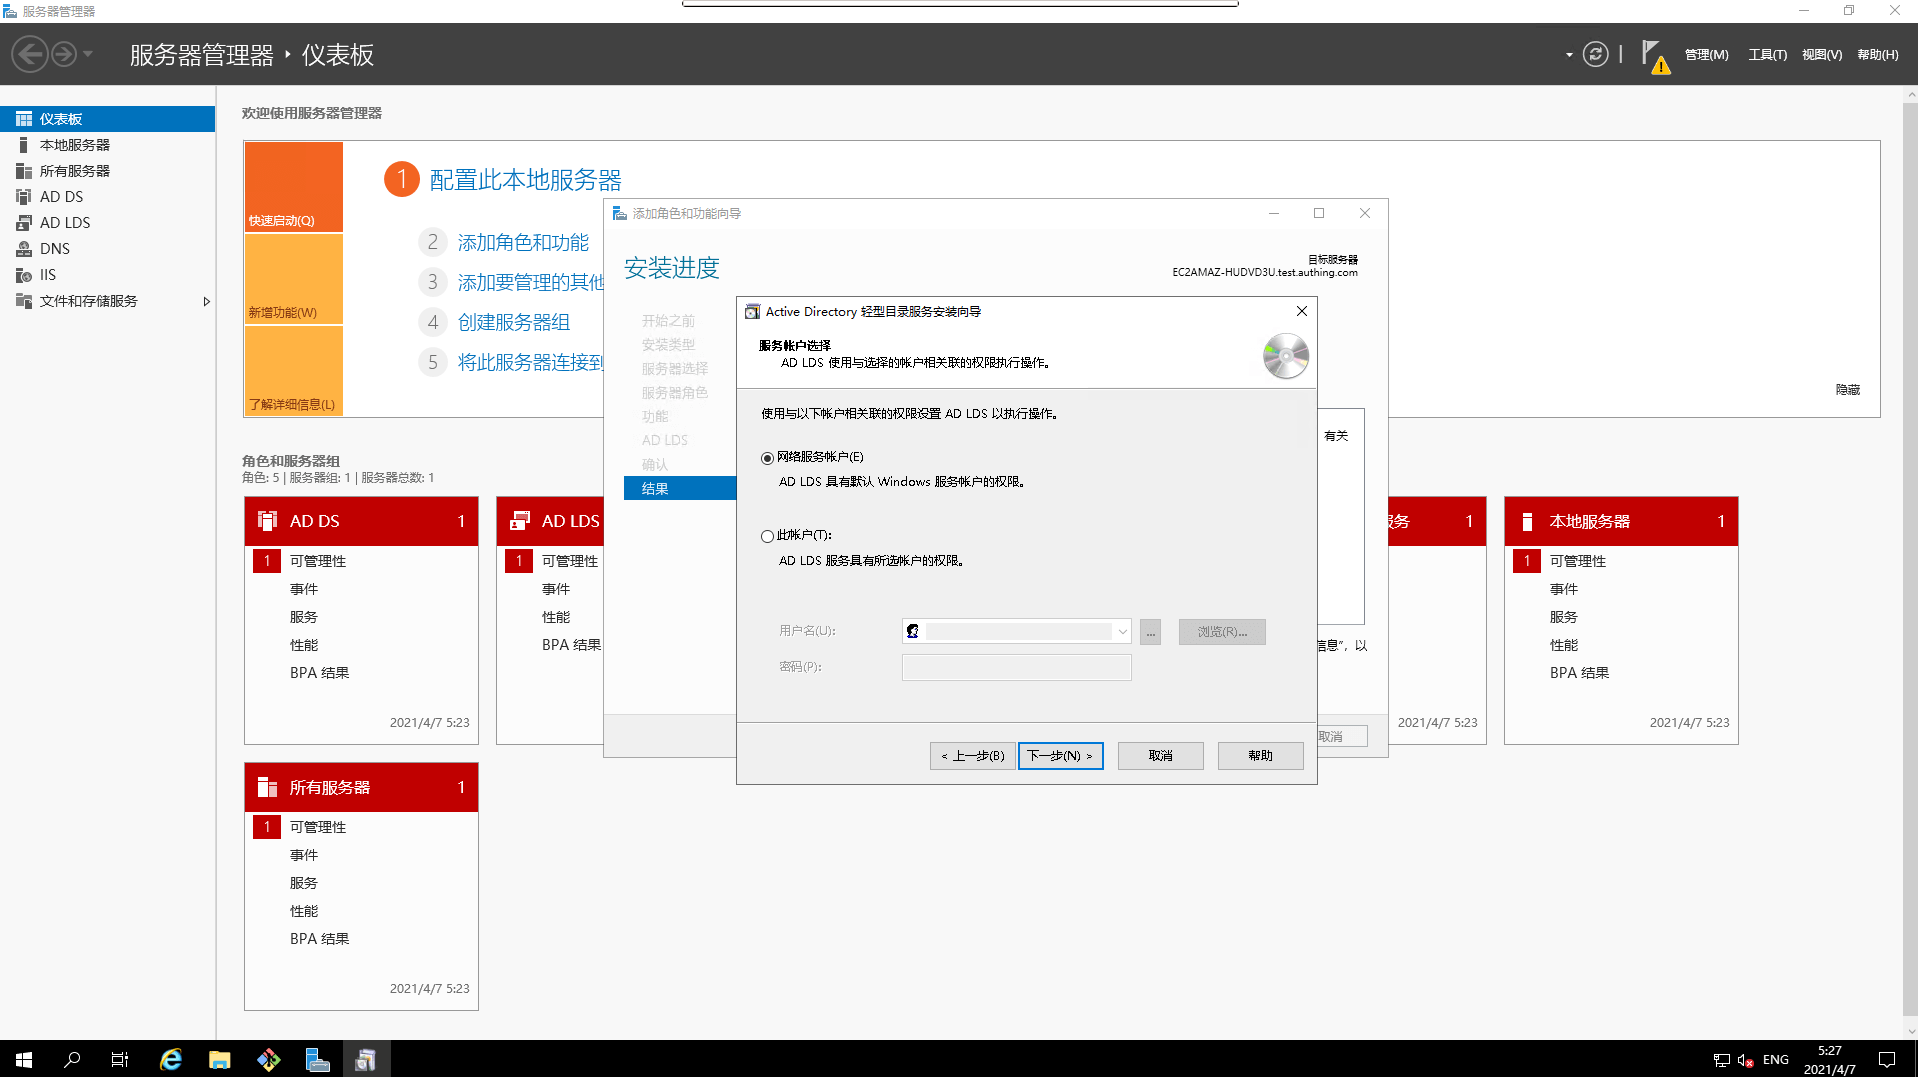The height and width of the screenshot is (1077, 1918).
Task: Select the Network service account option
Action: point(768,458)
